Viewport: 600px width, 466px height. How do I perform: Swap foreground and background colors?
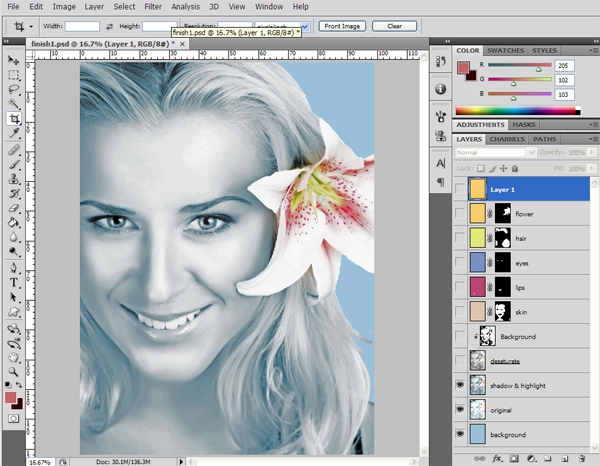pos(19,385)
